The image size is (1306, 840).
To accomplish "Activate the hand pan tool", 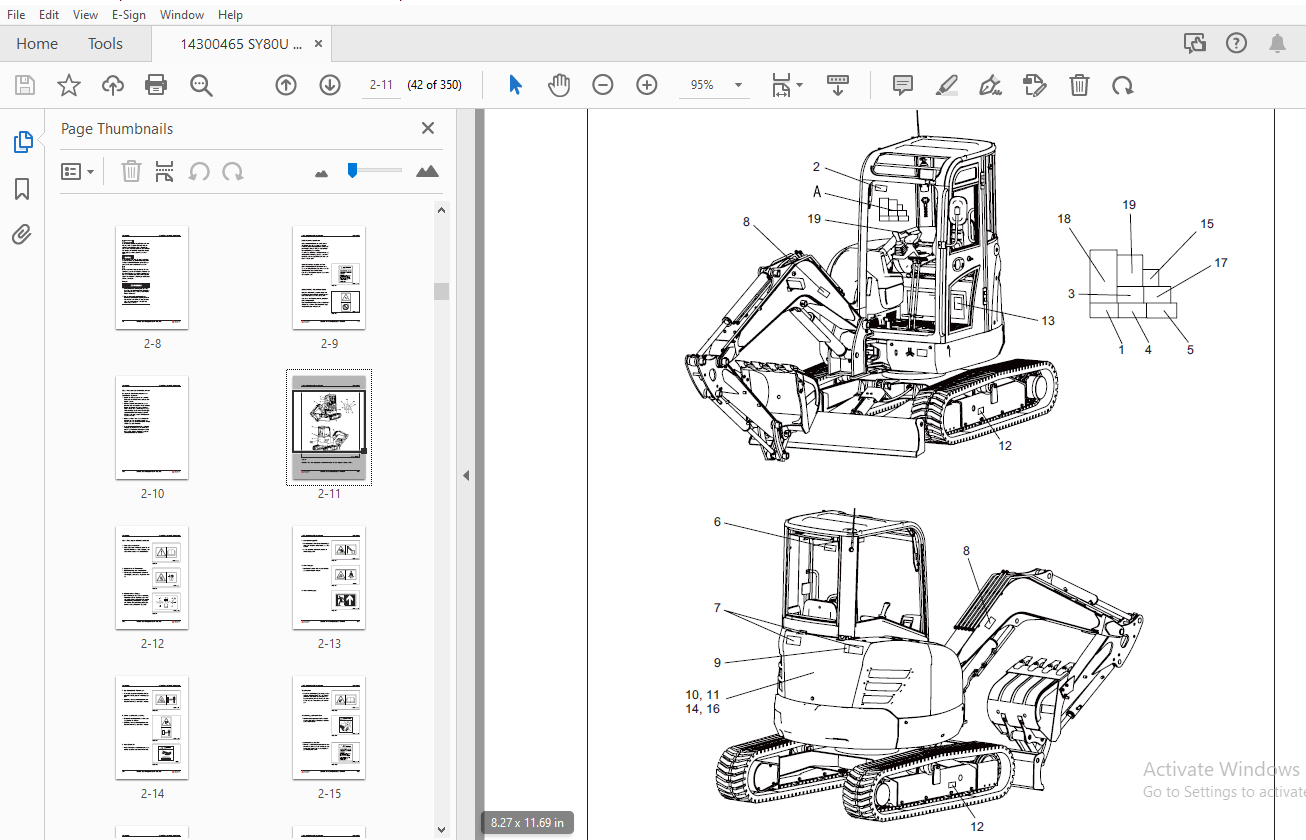I will (x=559, y=85).
